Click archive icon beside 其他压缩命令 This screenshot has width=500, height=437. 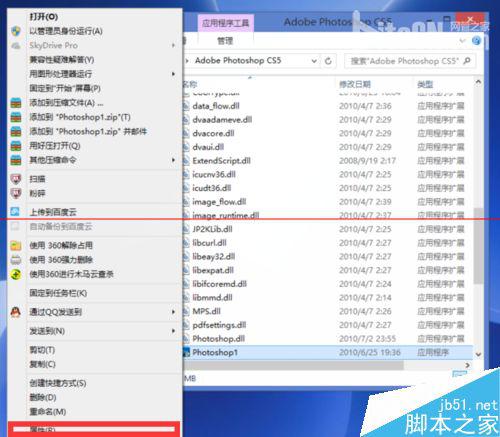pos(16,160)
